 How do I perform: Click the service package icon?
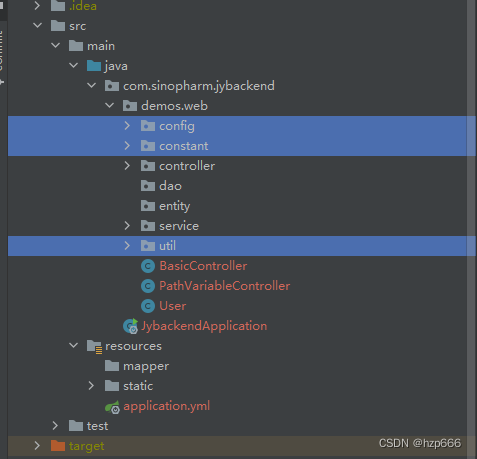point(148,226)
